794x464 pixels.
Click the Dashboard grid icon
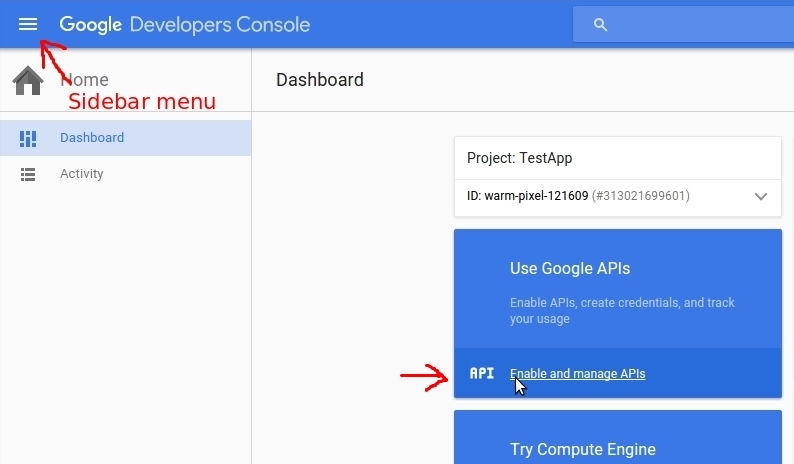(x=28, y=138)
